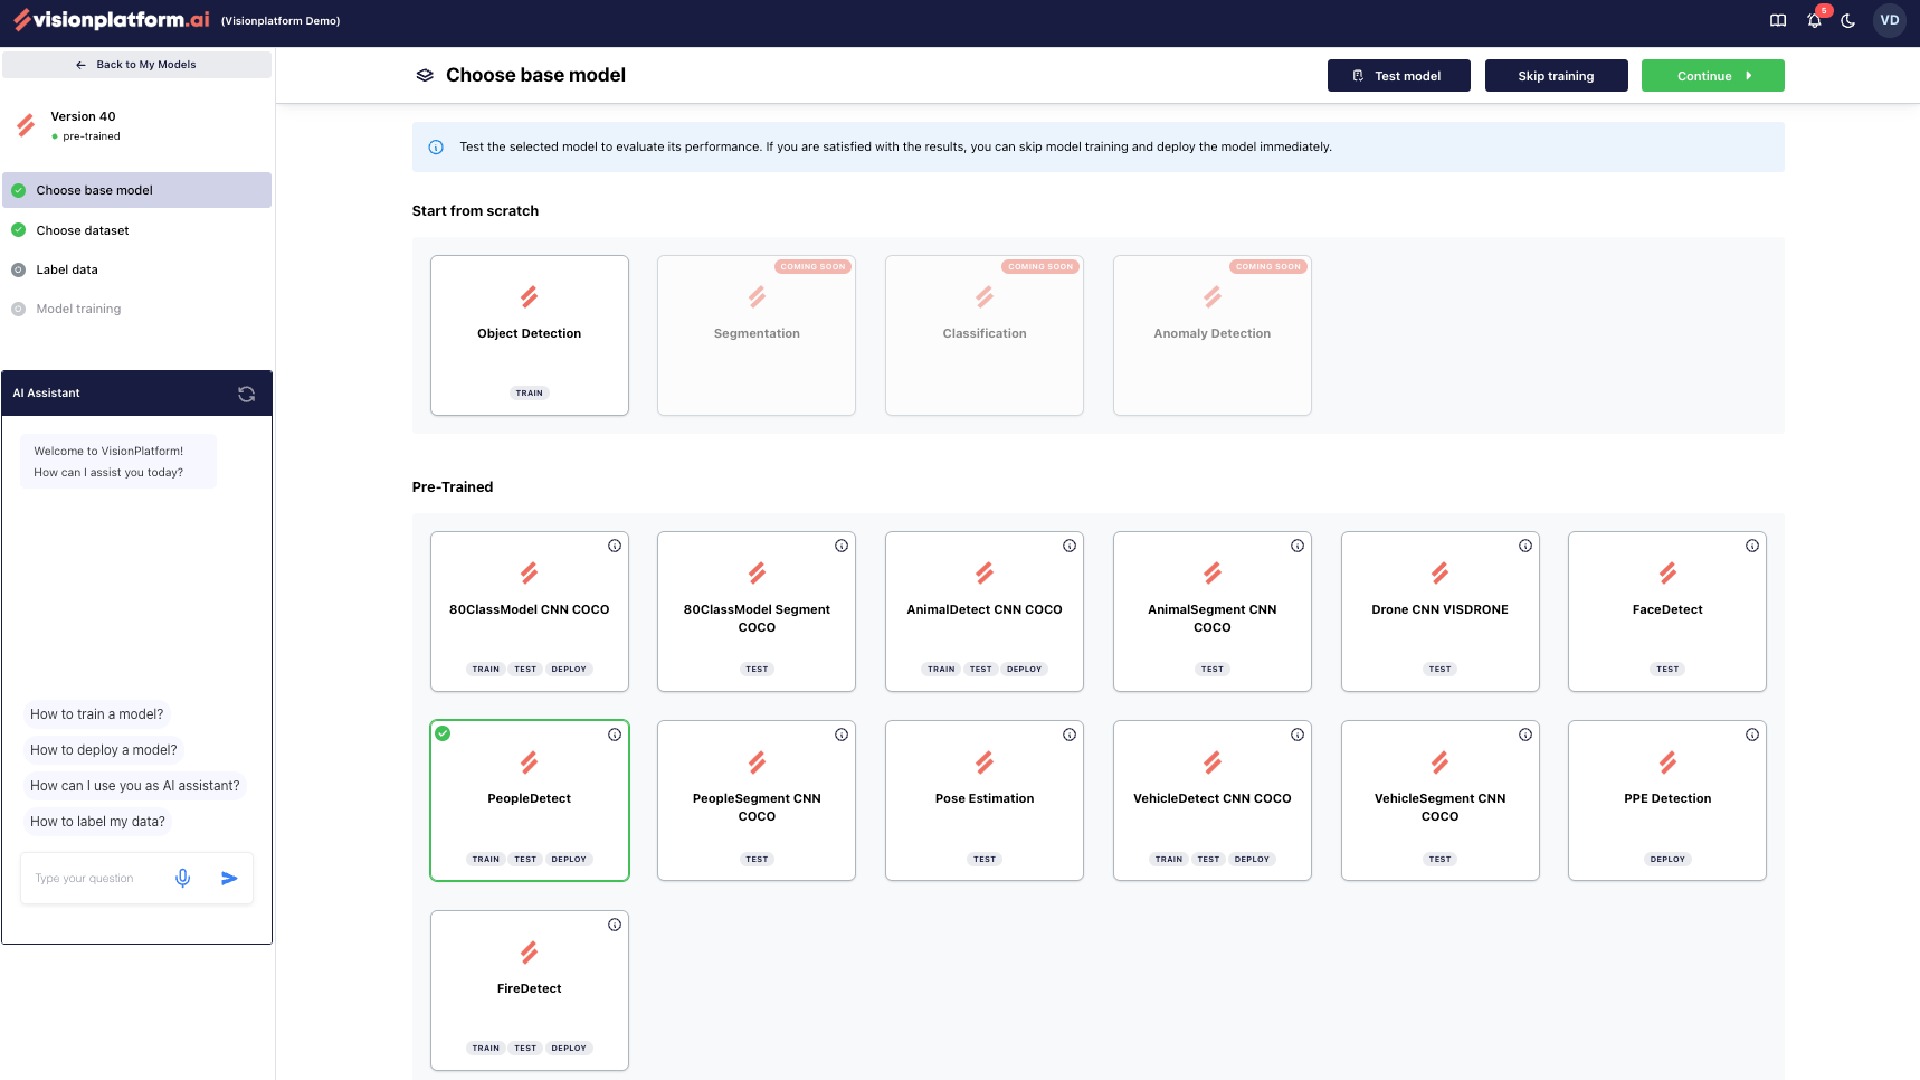Viewport: 1920px width, 1080px height.
Task: Open Choose base model step
Action: 137,190
